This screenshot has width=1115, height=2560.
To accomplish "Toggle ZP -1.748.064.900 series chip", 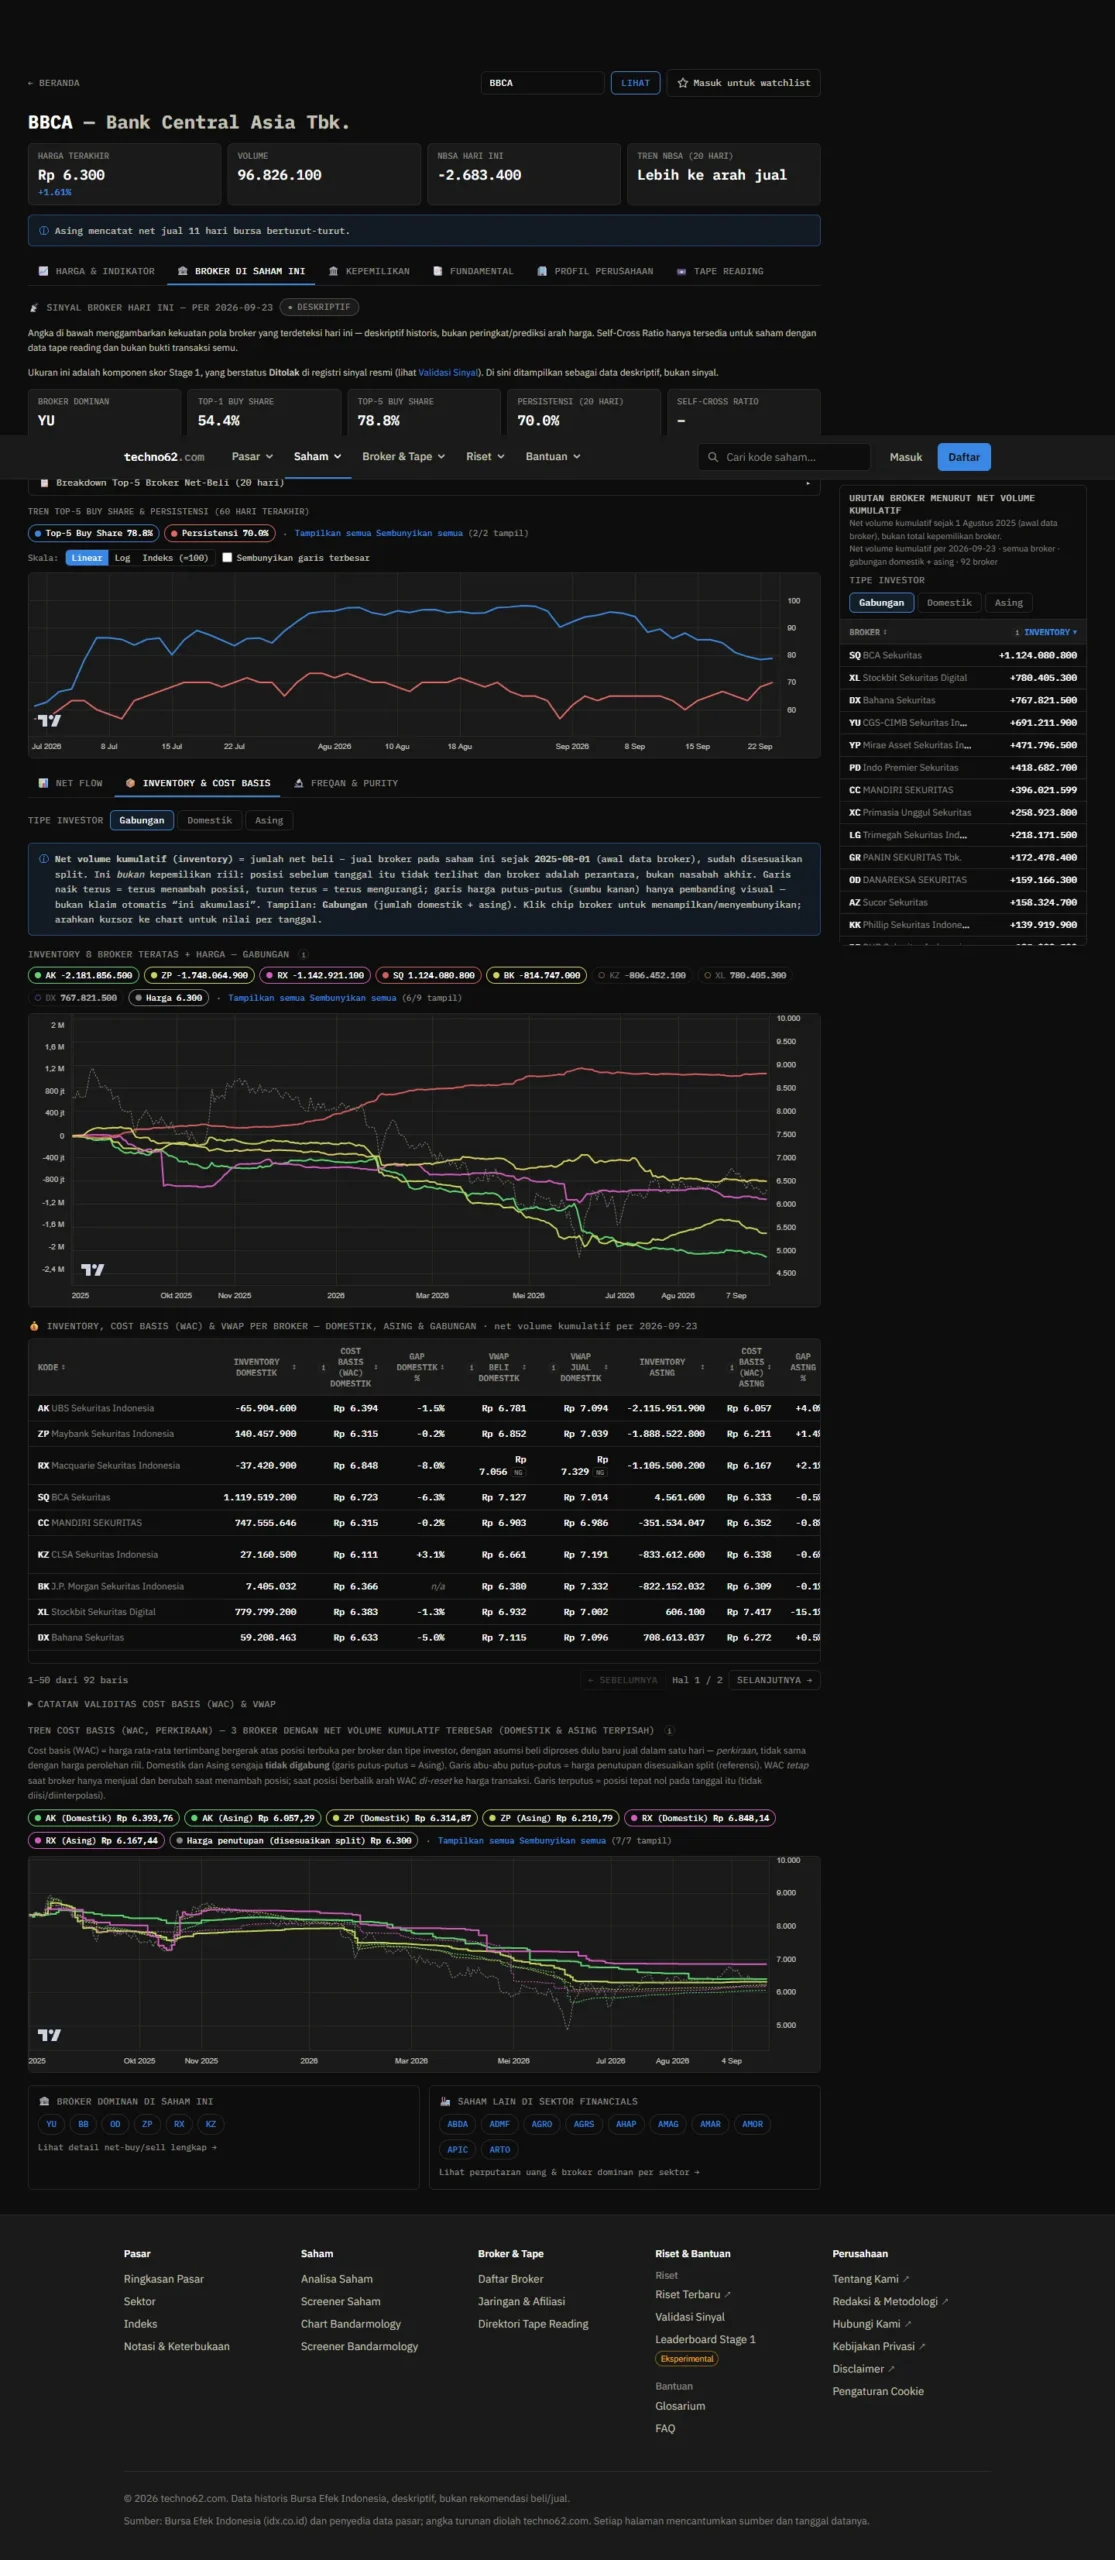I will point(199,975).
